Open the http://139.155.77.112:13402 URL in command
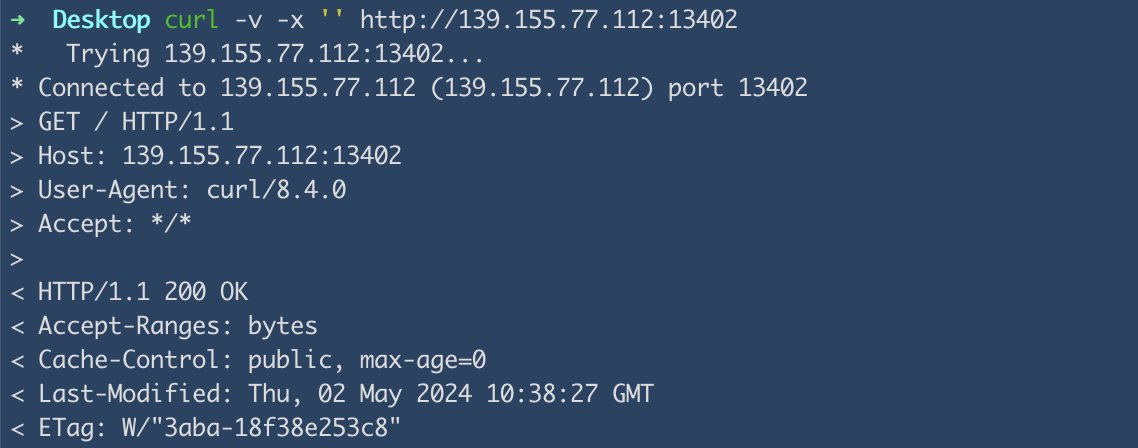Image resolution: width=1138 pixels, height=448 pixels. pyautogui.click(x=552, y=19)
